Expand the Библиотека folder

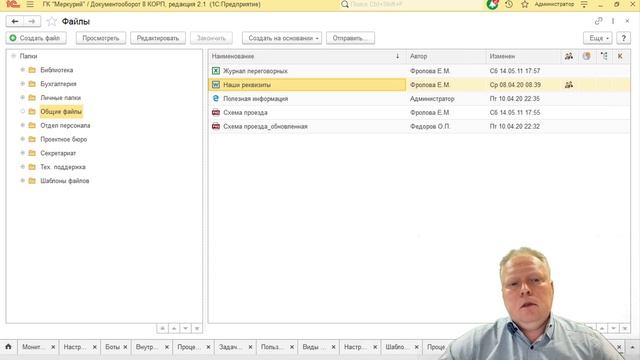point(22,70)
